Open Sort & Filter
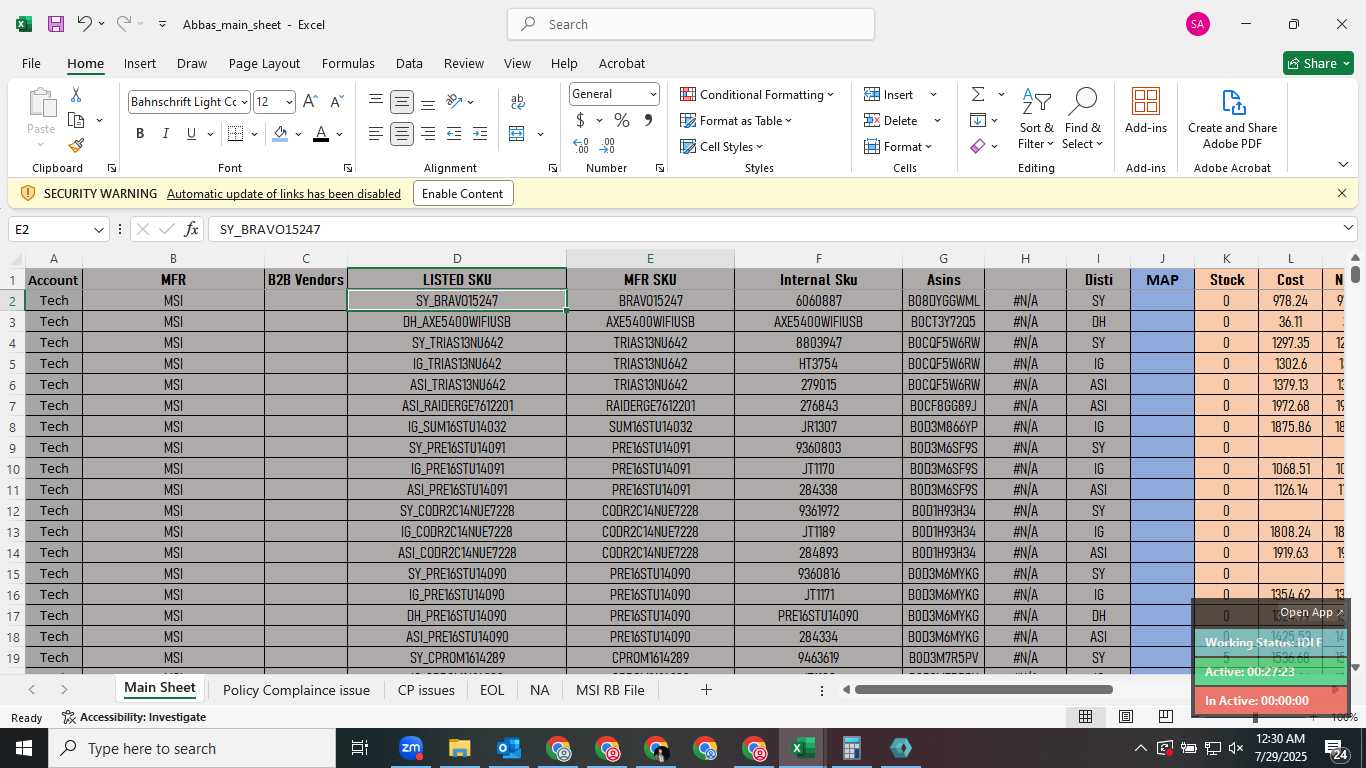This screenshot has height=768, width=1366. (x=1037, y=119)
